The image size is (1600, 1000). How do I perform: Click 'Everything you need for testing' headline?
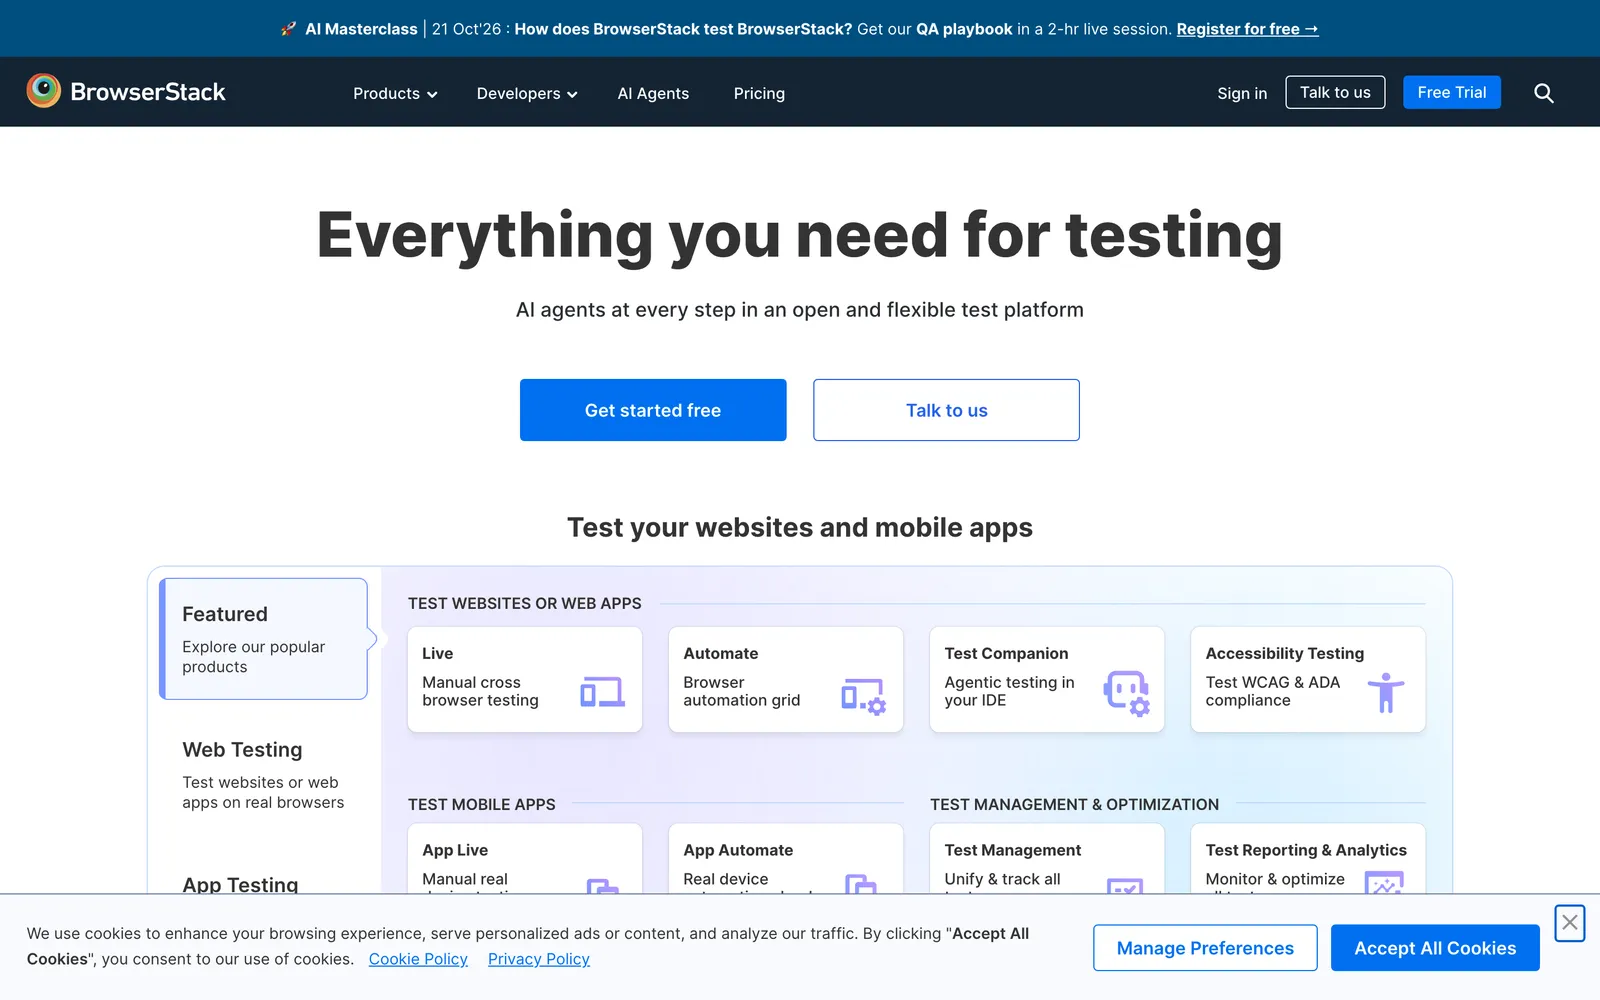[x=800, y=236]
